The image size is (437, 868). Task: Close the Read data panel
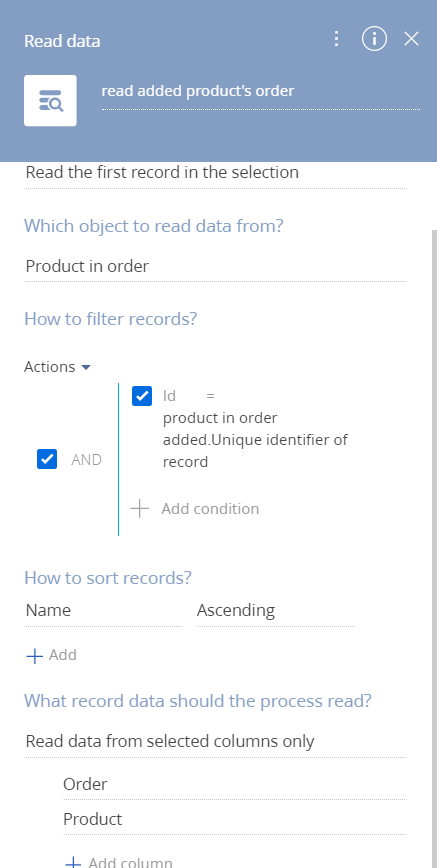click(412, 39)
